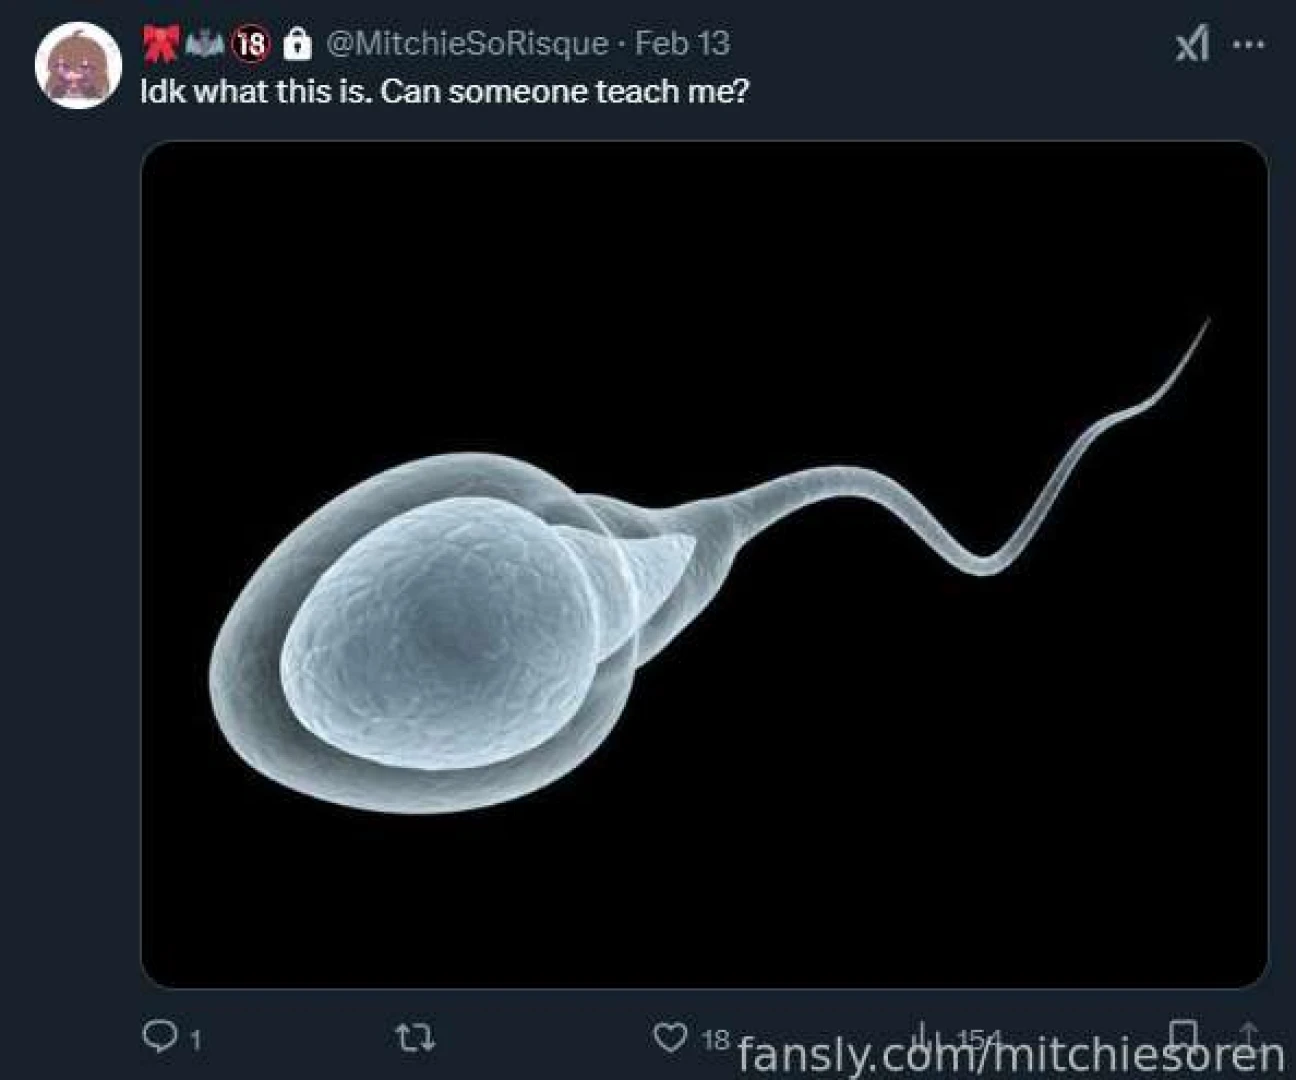Click the padlock icon beside username
Screen dimensions: 1296x1080
(297, 43)
